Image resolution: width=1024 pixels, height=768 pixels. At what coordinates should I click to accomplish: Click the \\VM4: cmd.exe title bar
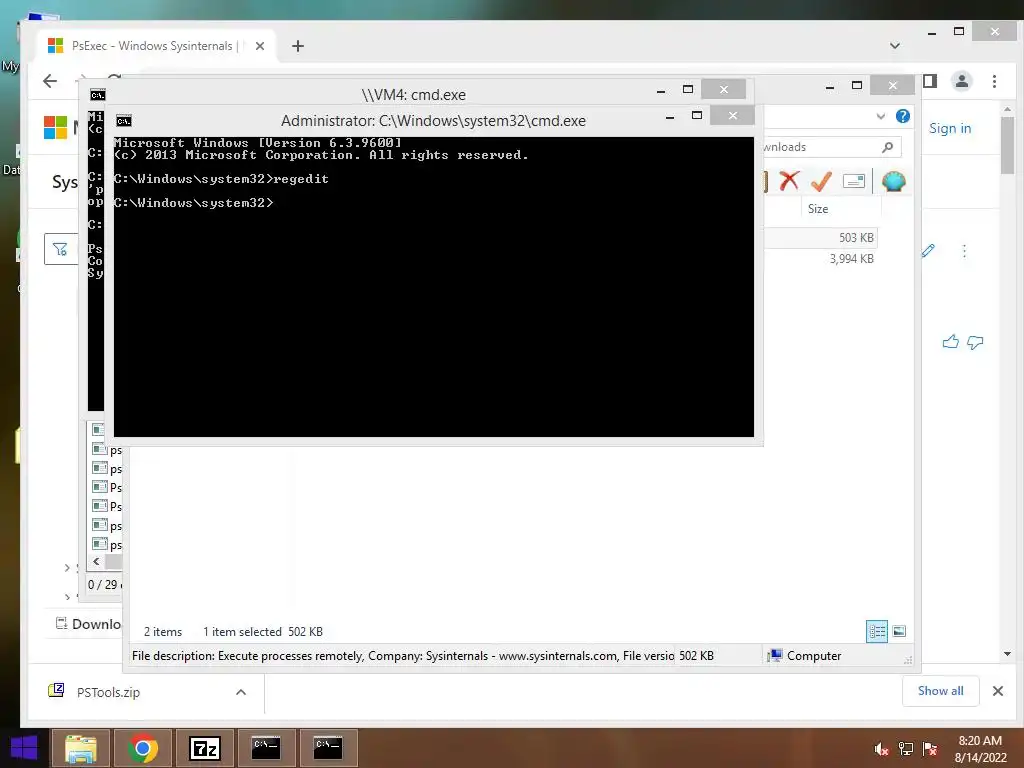(x=413, y=95)
